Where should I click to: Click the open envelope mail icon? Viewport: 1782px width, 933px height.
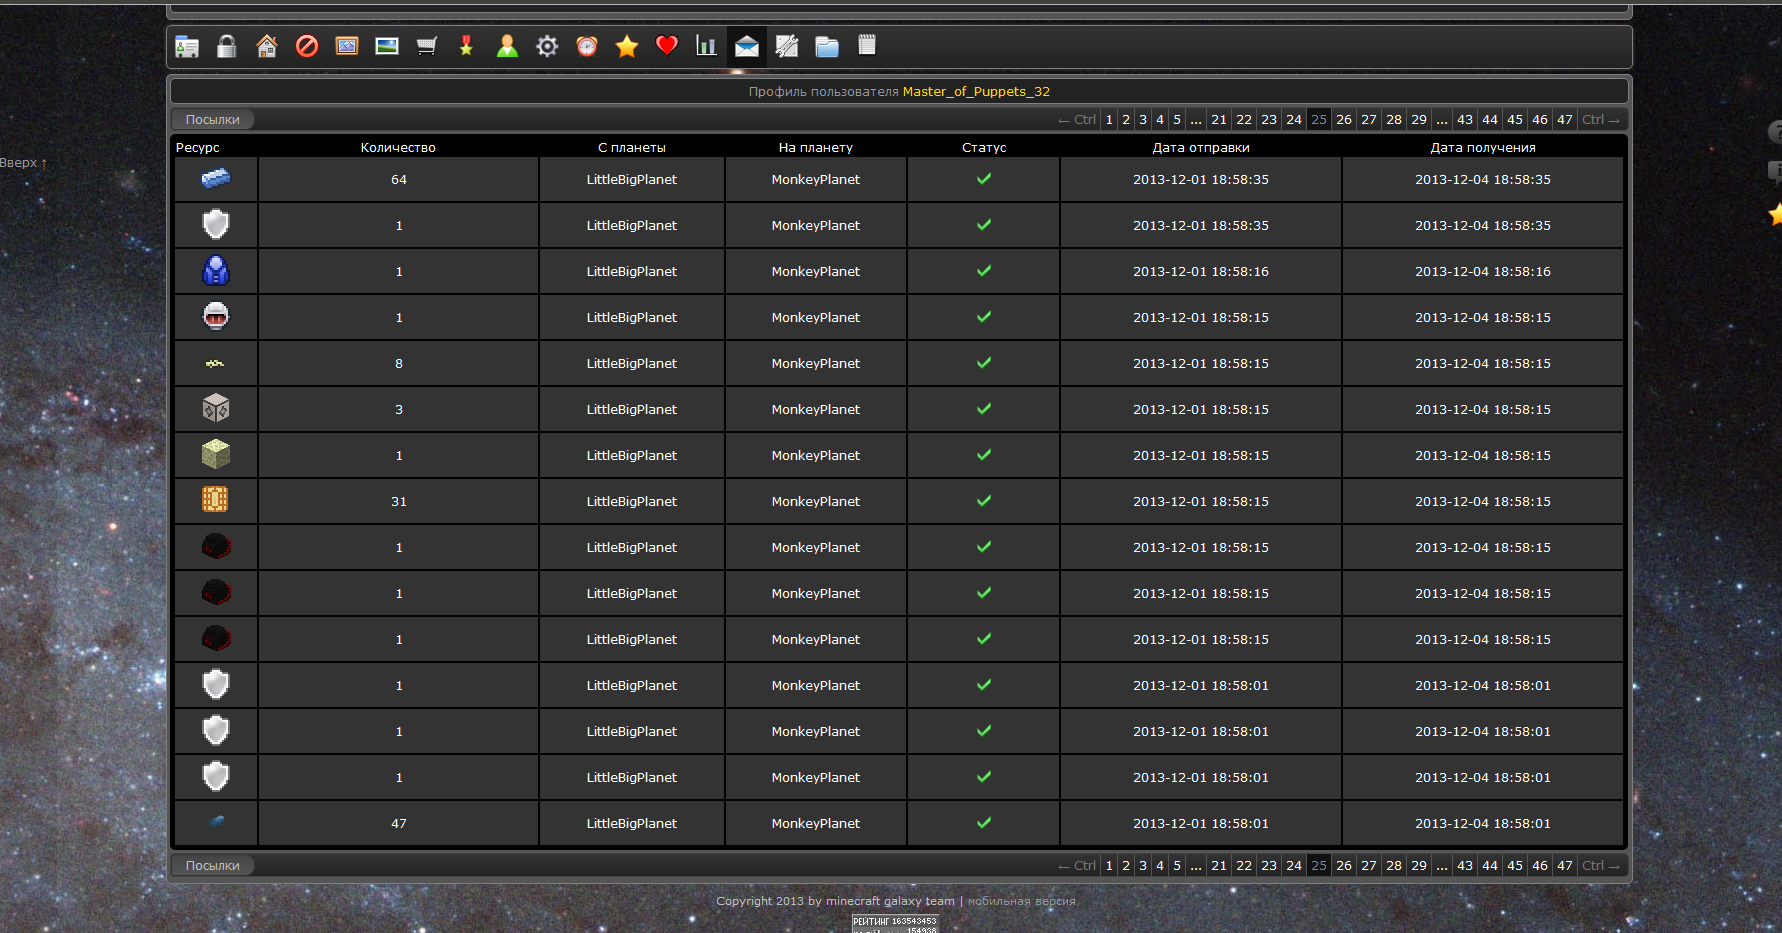747,46
